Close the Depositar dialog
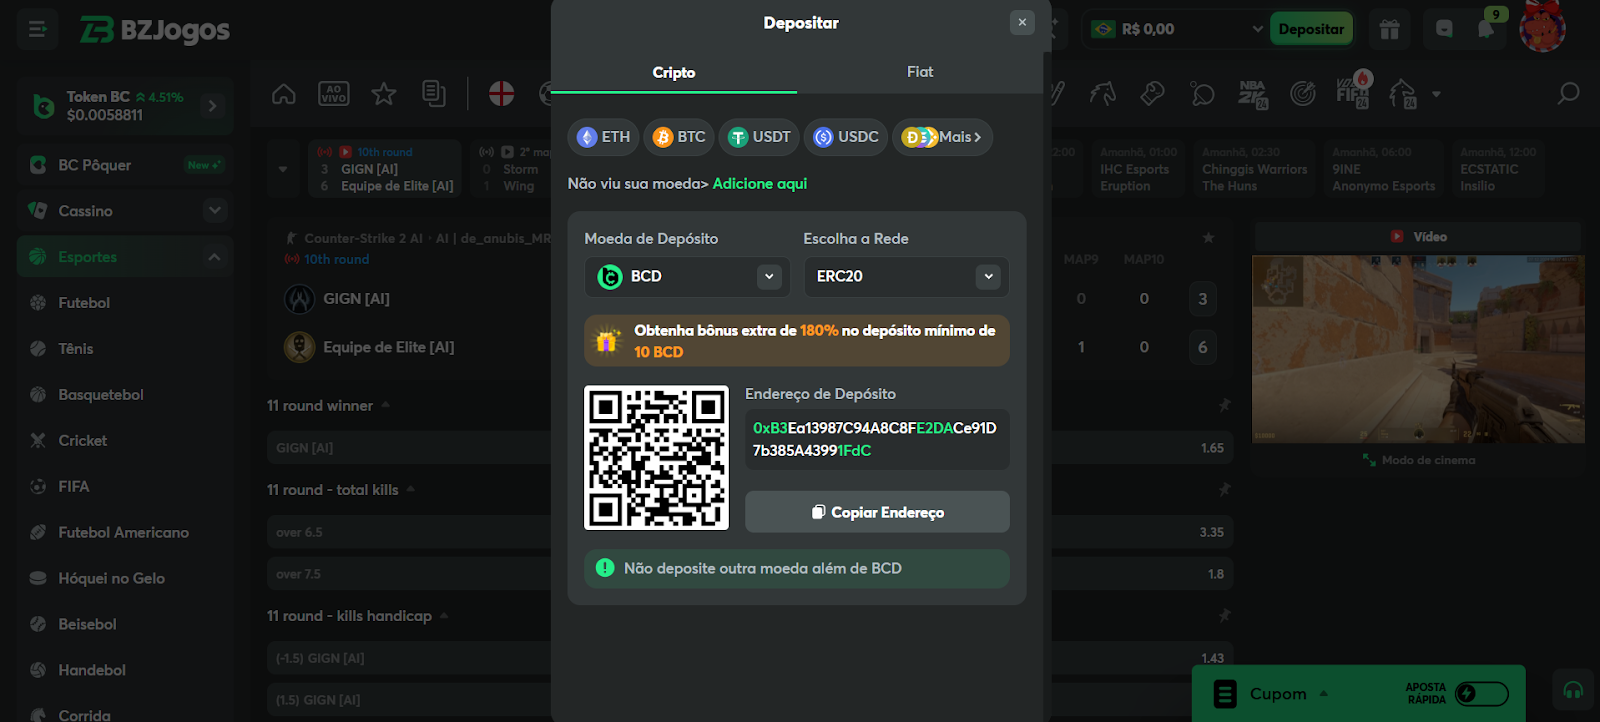This screenshot has width=1600, height=722. pos(1022,22)
